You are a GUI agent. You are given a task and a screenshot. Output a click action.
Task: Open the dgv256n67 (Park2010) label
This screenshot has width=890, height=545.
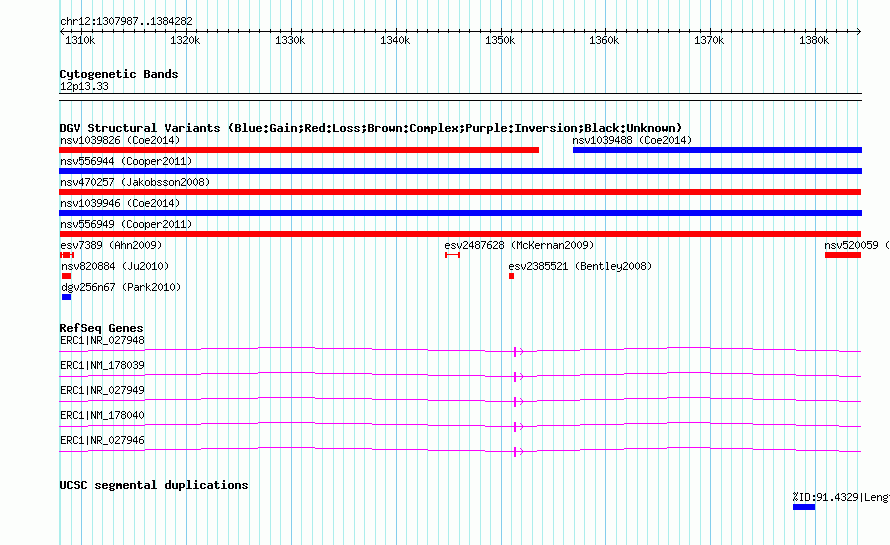121,287
